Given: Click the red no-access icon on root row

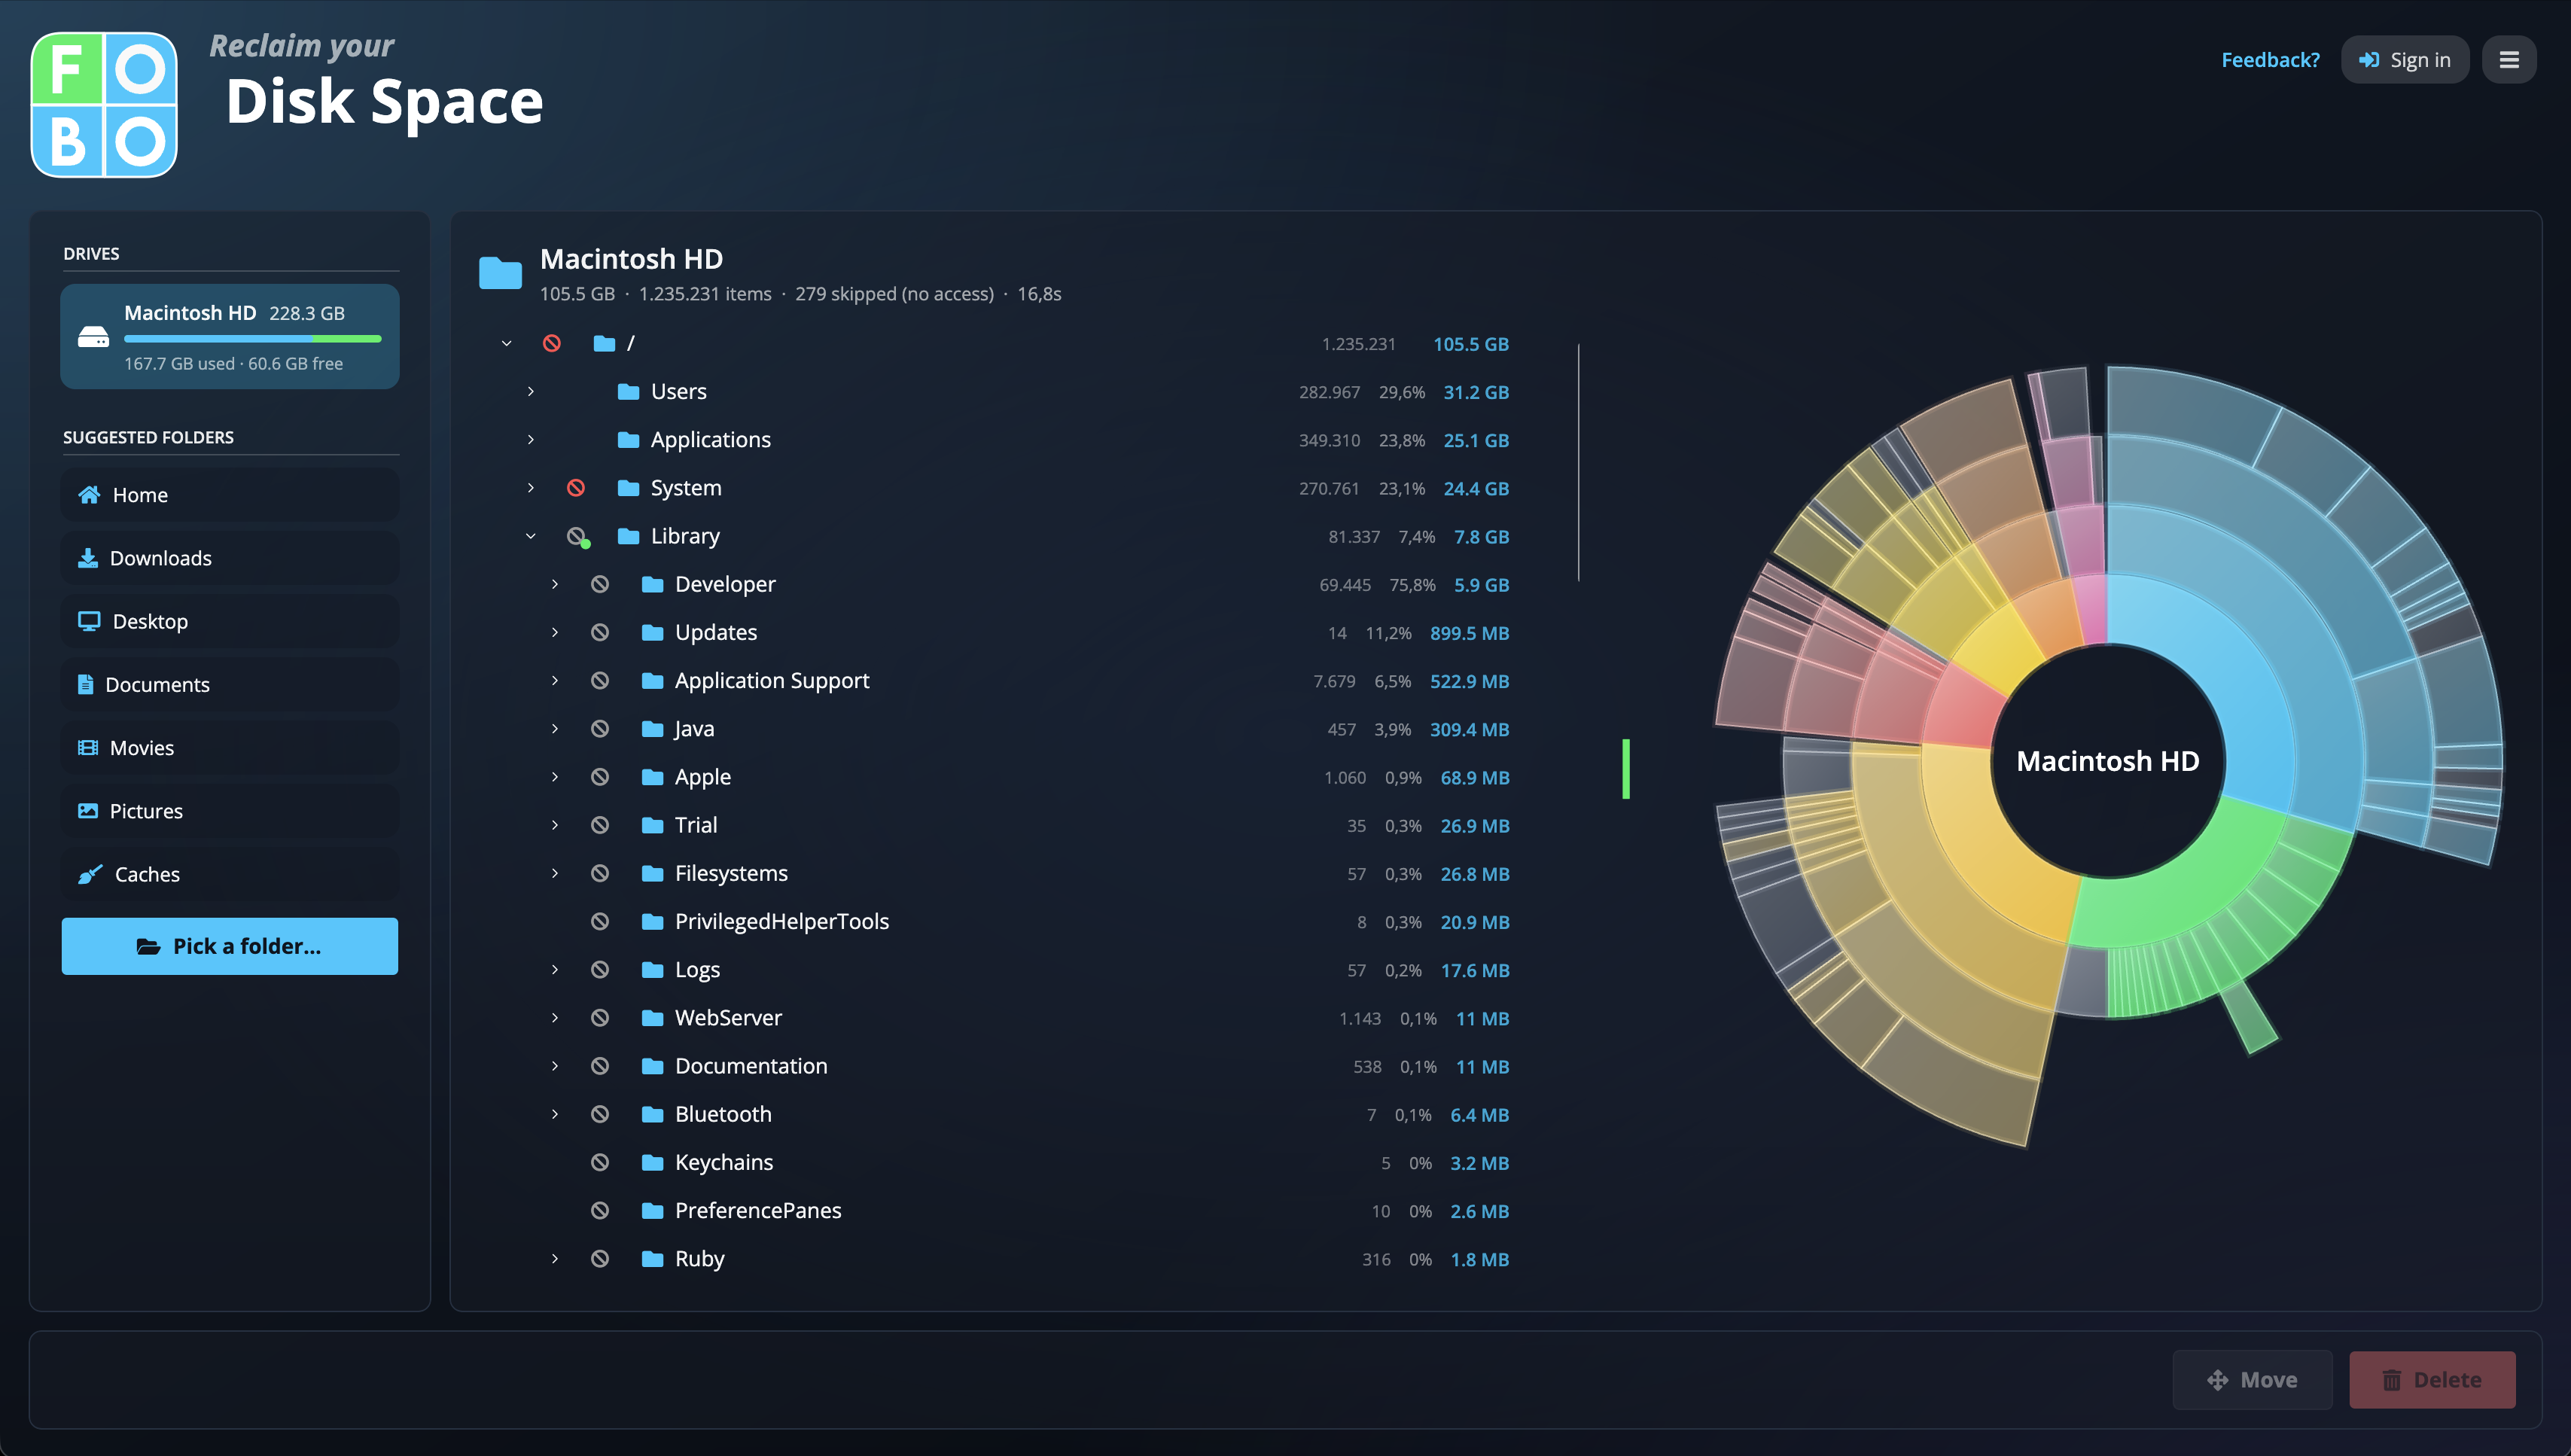Looking at the screenshot, I should point(552,343).
